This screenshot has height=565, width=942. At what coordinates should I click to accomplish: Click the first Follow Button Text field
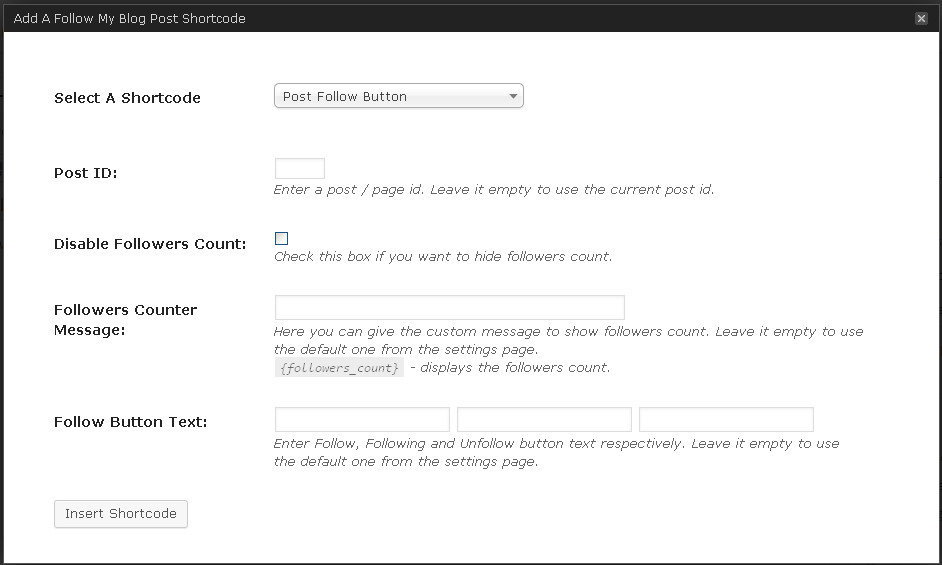[362, 420]
